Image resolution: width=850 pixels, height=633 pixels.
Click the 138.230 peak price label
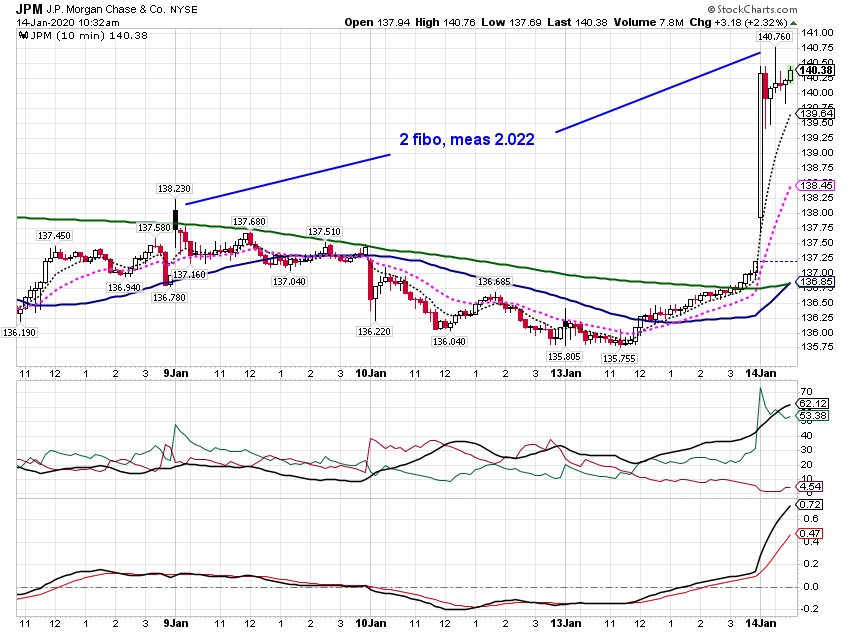point(174,189)
